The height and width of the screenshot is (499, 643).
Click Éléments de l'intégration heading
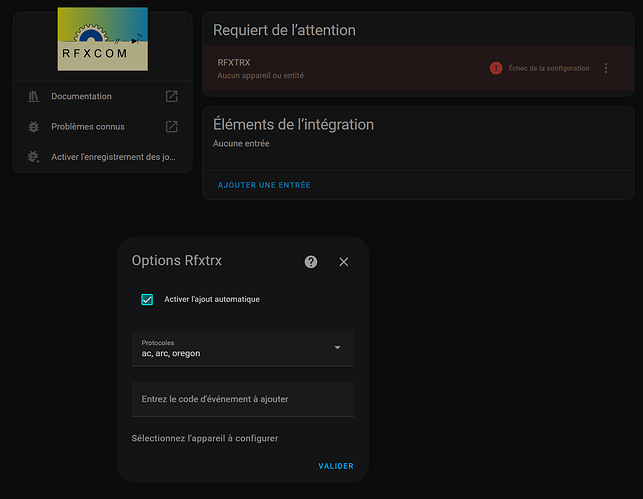[x=293, y=124]
